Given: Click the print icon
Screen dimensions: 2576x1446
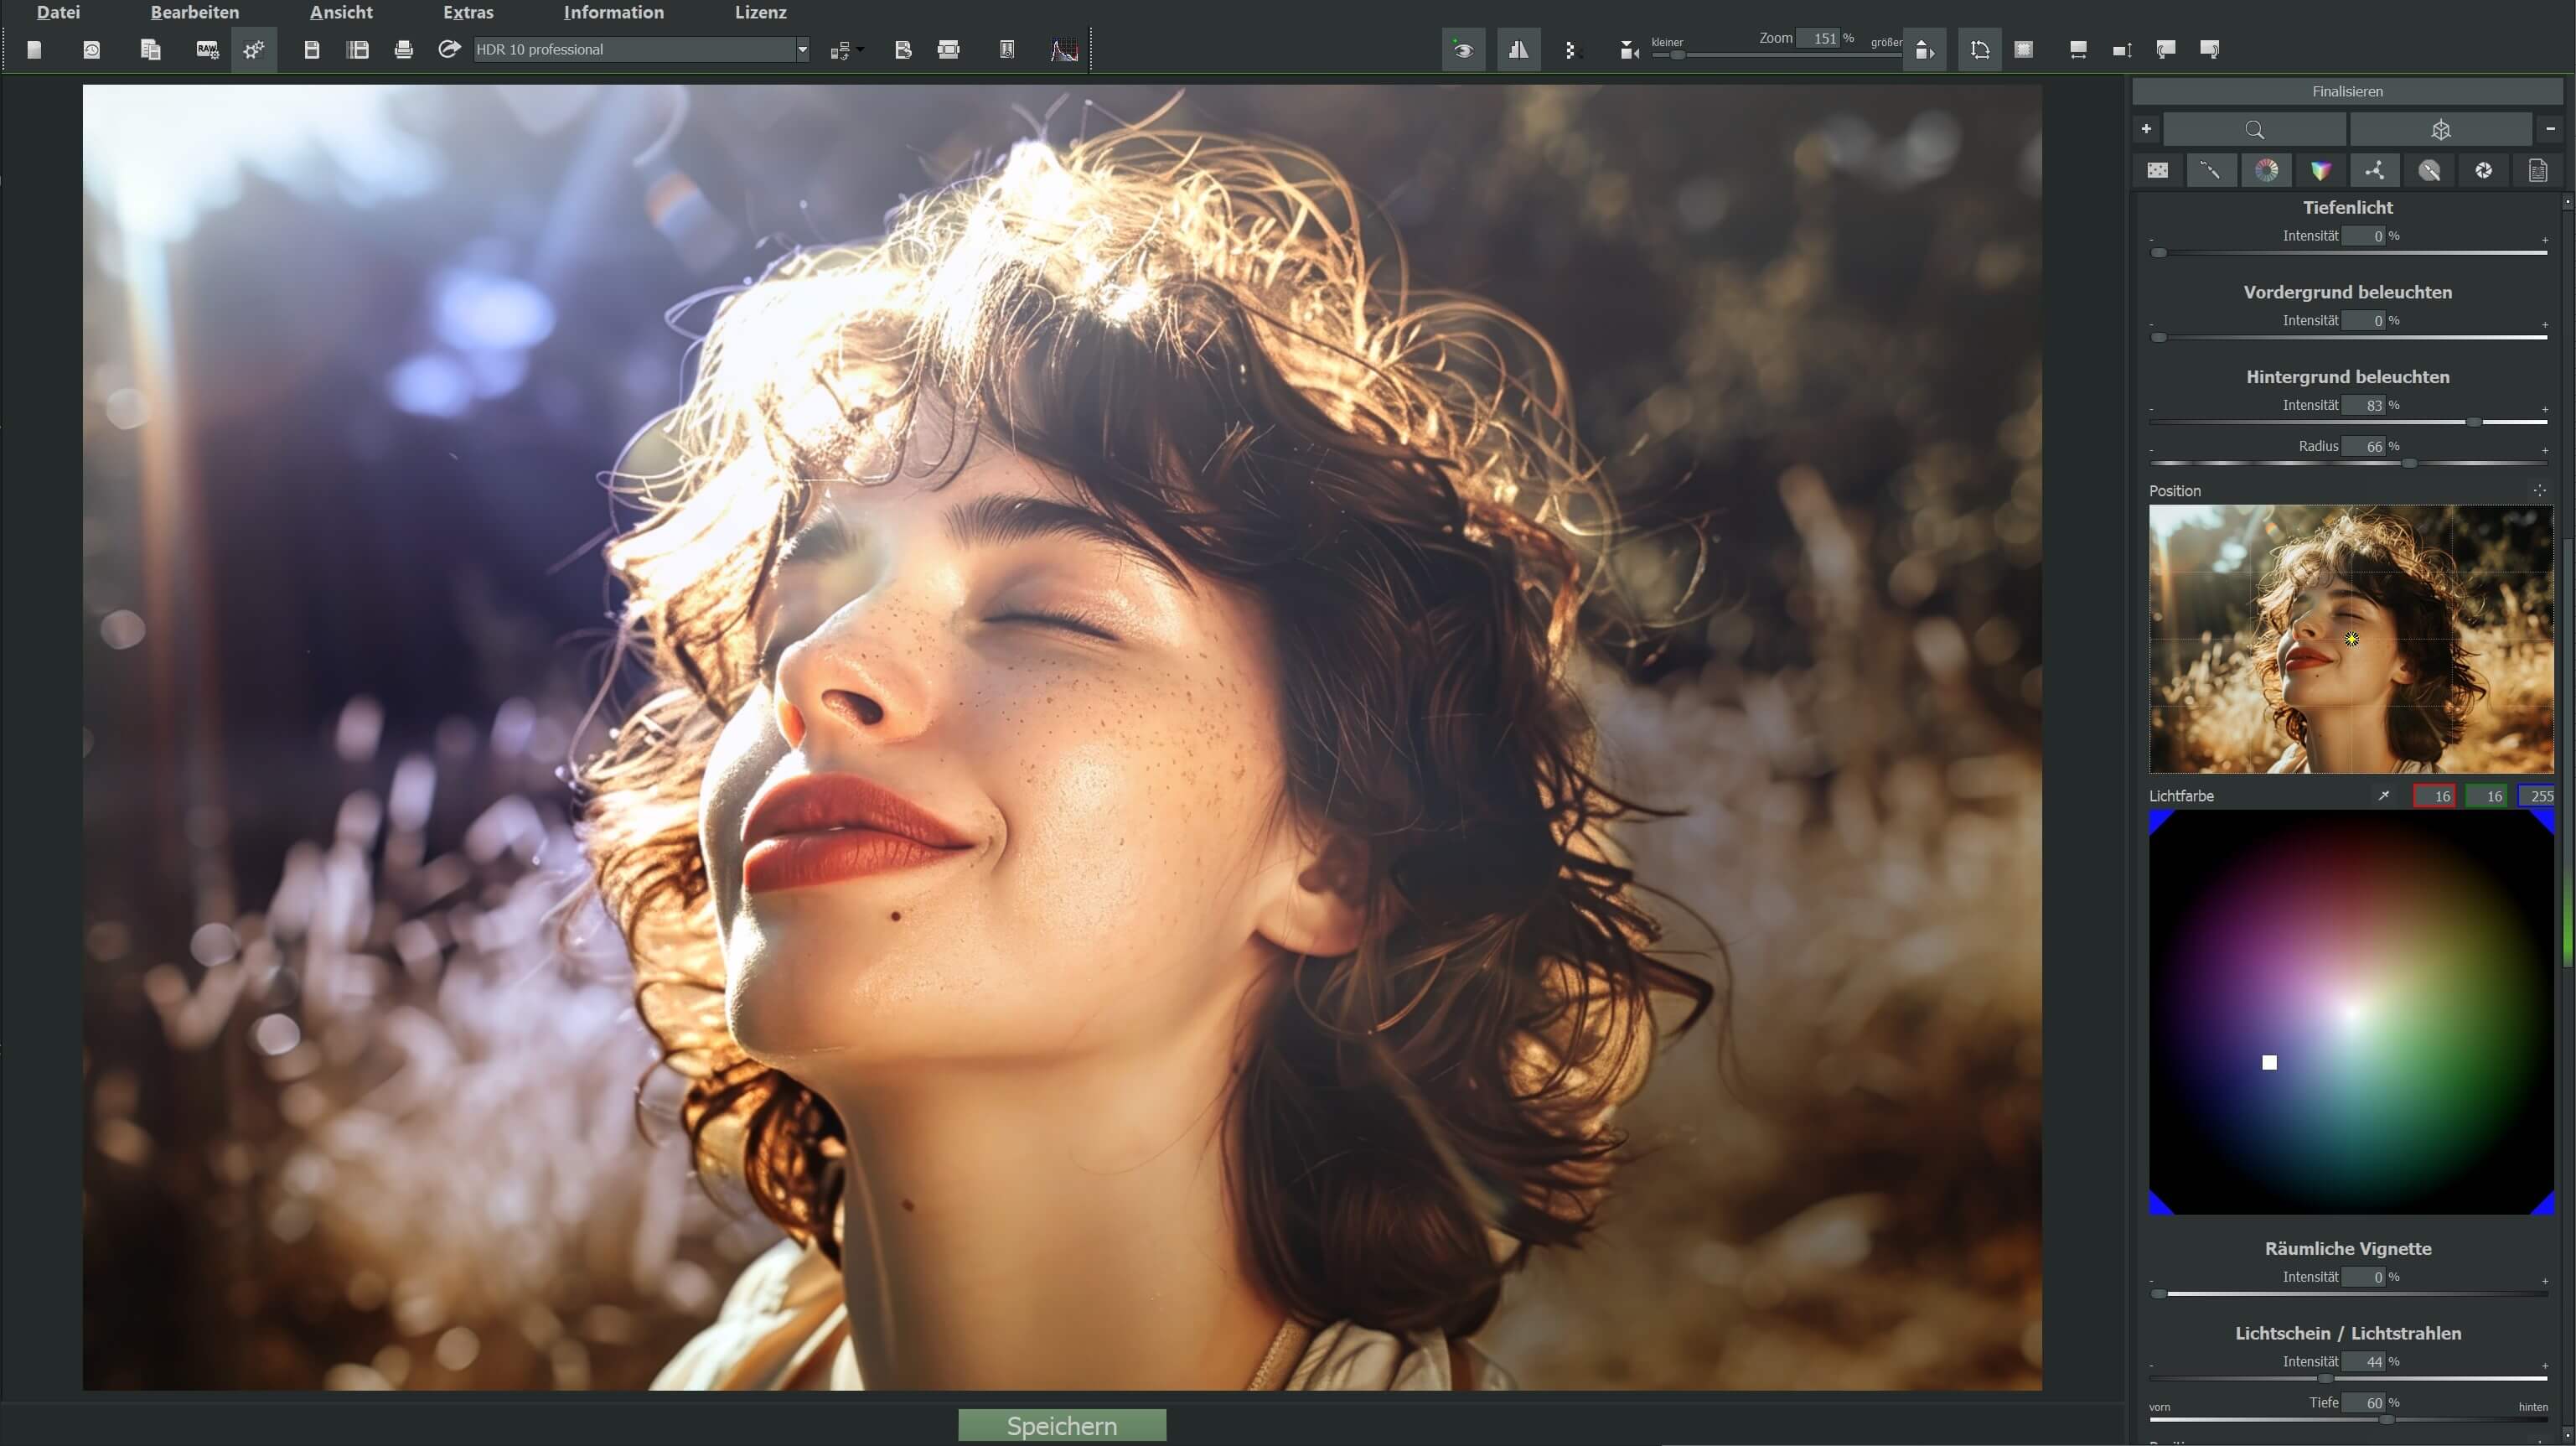Looking at the screenshot, I should tap(403, 49).
